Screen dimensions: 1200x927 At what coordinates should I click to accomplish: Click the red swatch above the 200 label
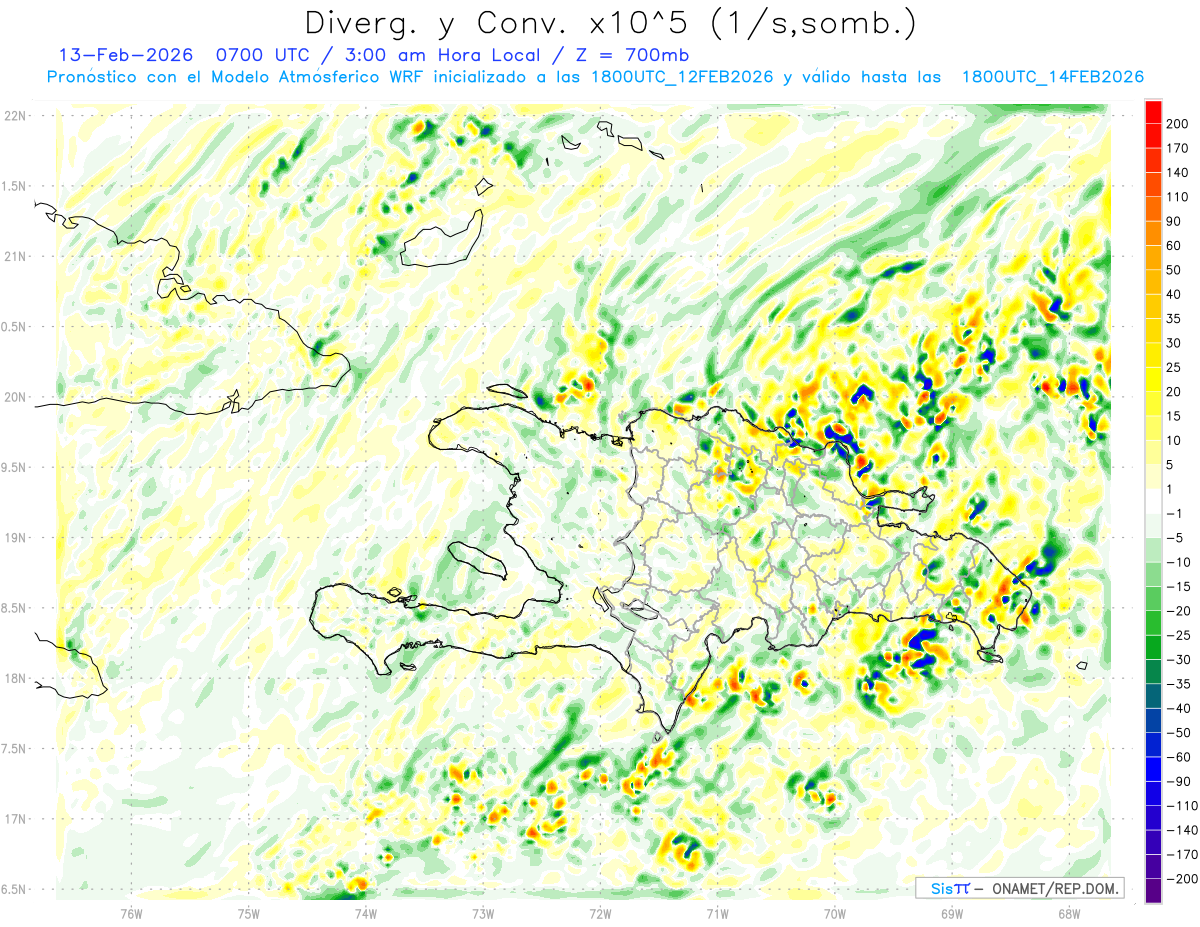pyautogui.click(x=1153, y=112)
